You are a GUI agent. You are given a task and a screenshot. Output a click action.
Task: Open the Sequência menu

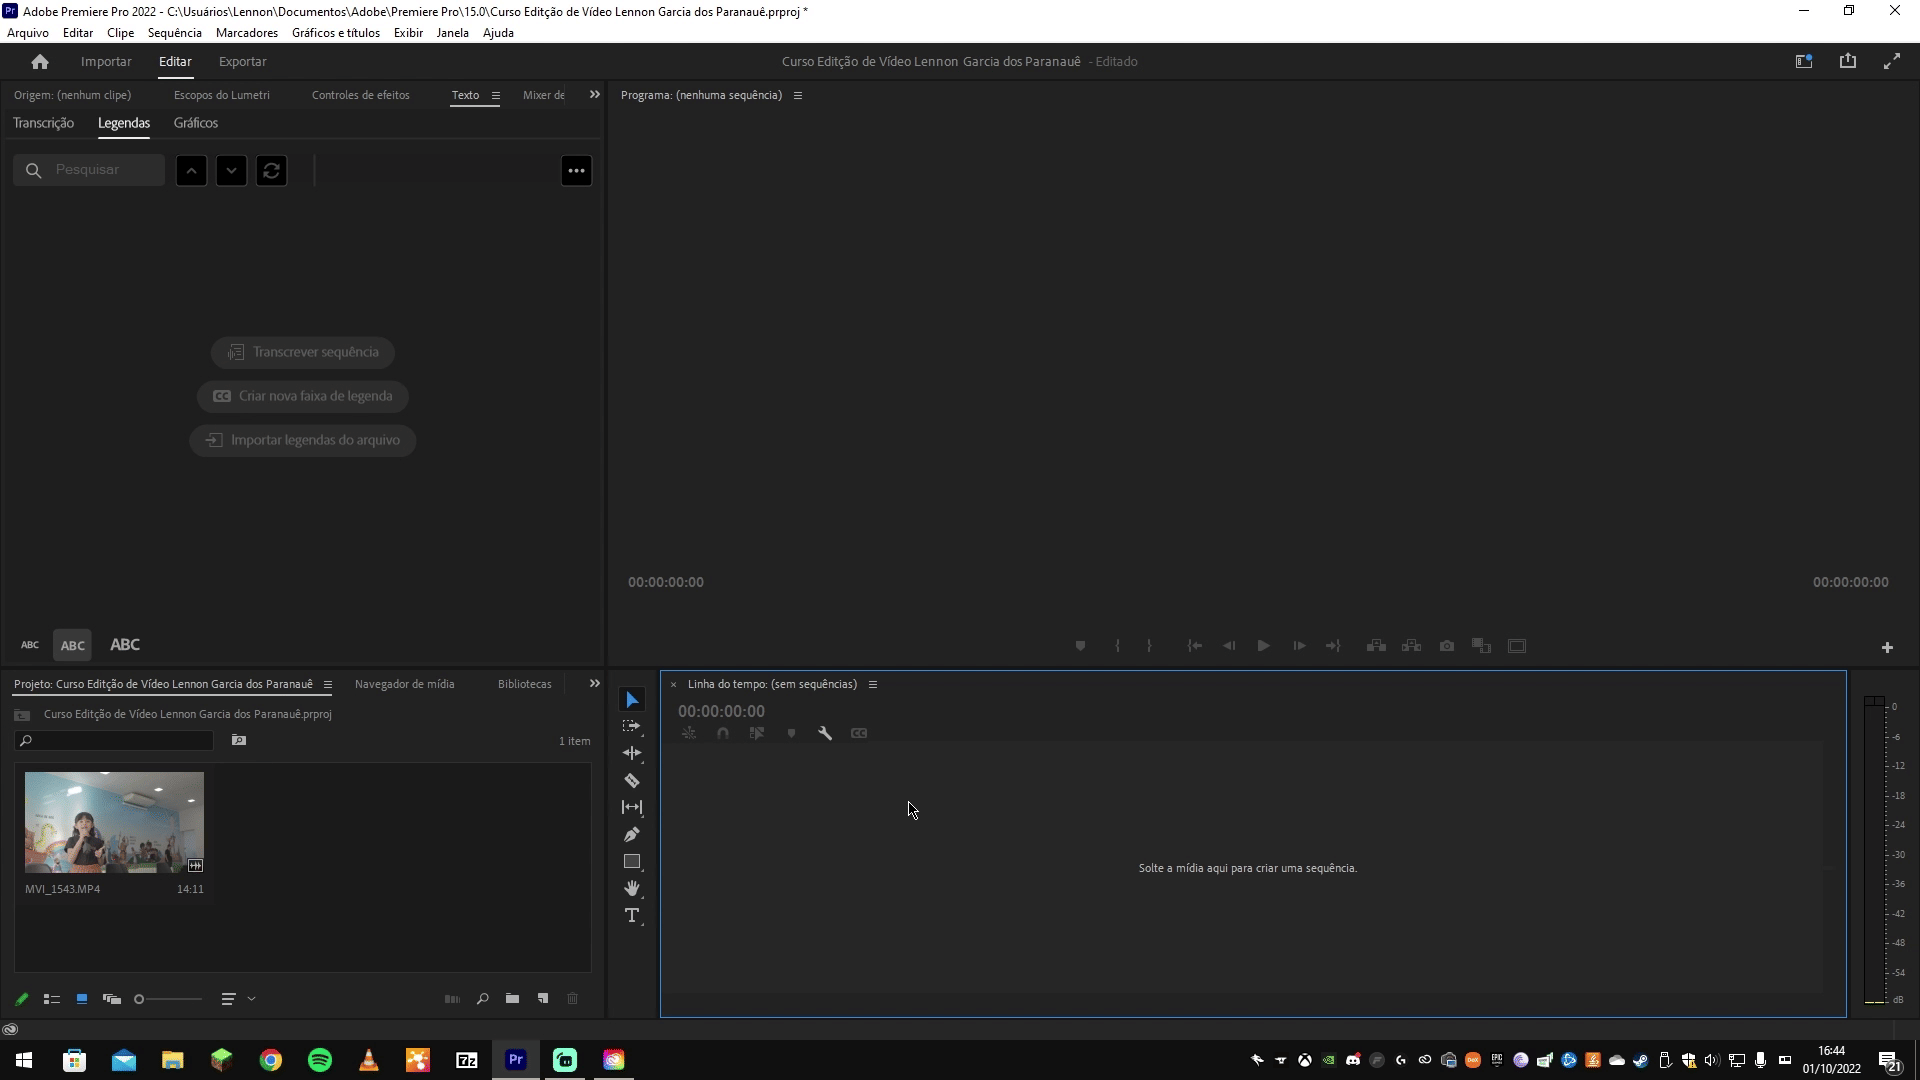tap(174, 33)
